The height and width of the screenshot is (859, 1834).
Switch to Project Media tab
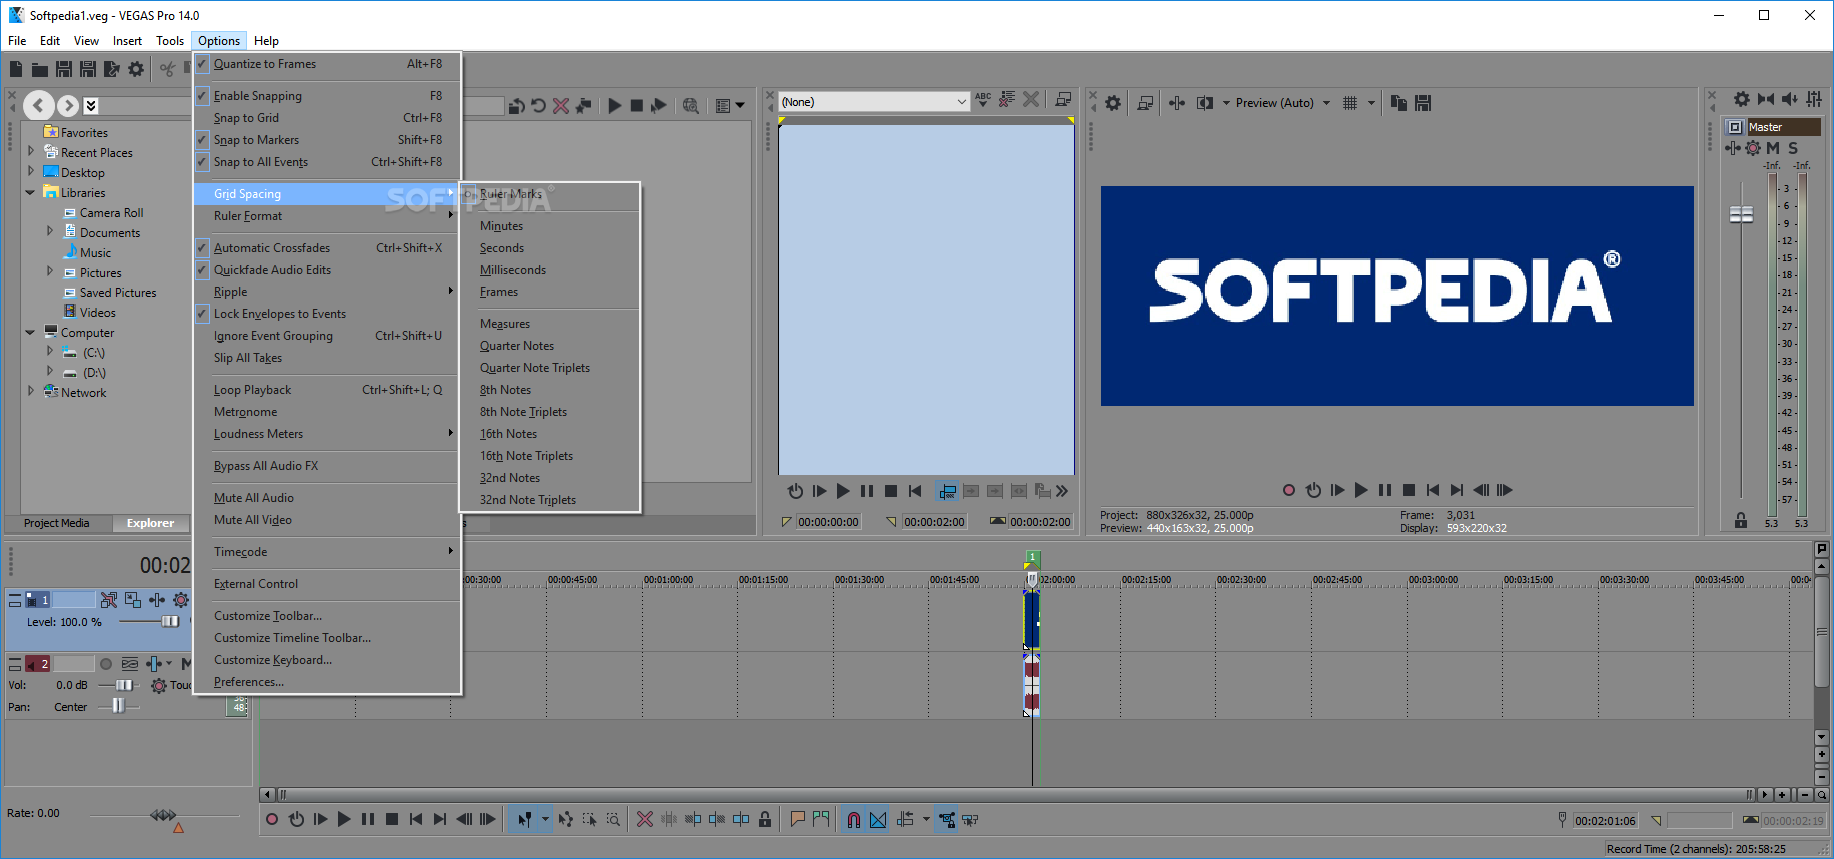point(57,523)
